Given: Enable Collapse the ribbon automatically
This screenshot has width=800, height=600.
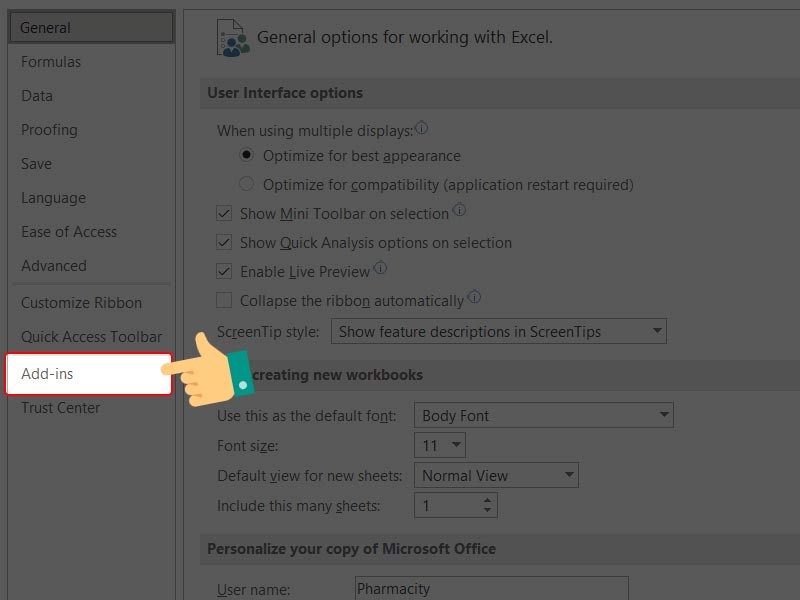Looking at the screenshot, I should (x=224, y=300).
